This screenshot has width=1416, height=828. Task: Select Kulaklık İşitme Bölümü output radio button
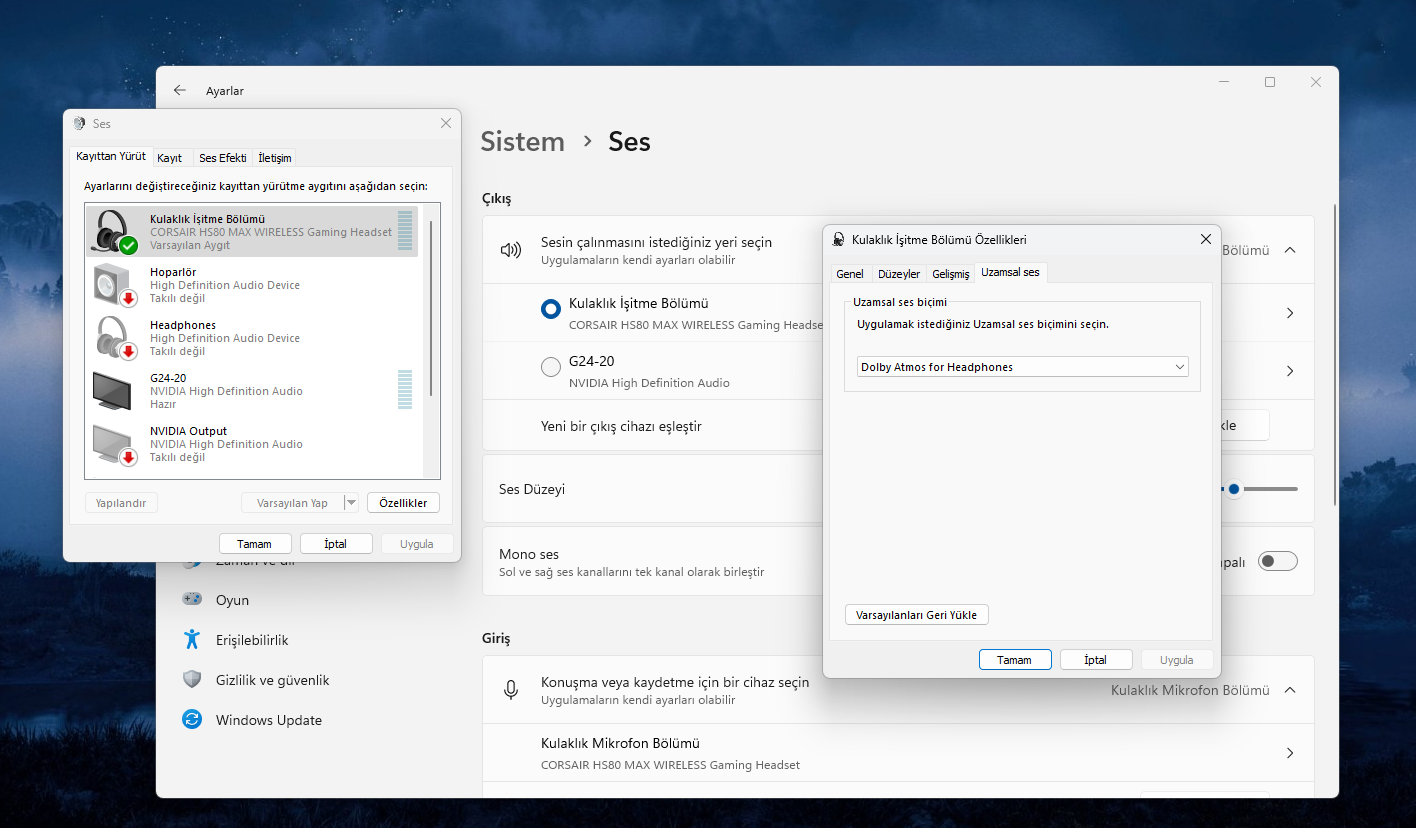pyautogui.click(x=550, y=310)
